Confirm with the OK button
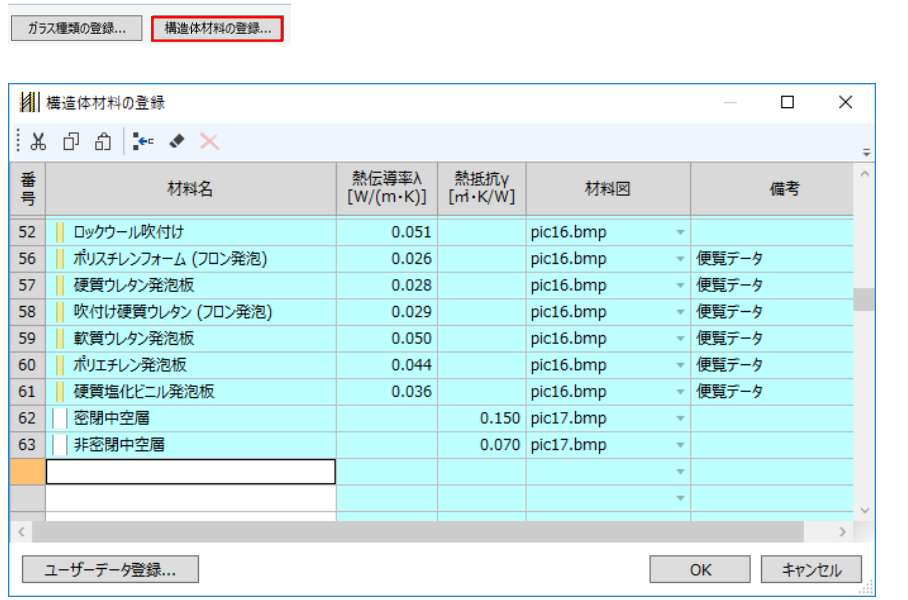Viewport: 908px width, 600px height. tap(700, 569)
